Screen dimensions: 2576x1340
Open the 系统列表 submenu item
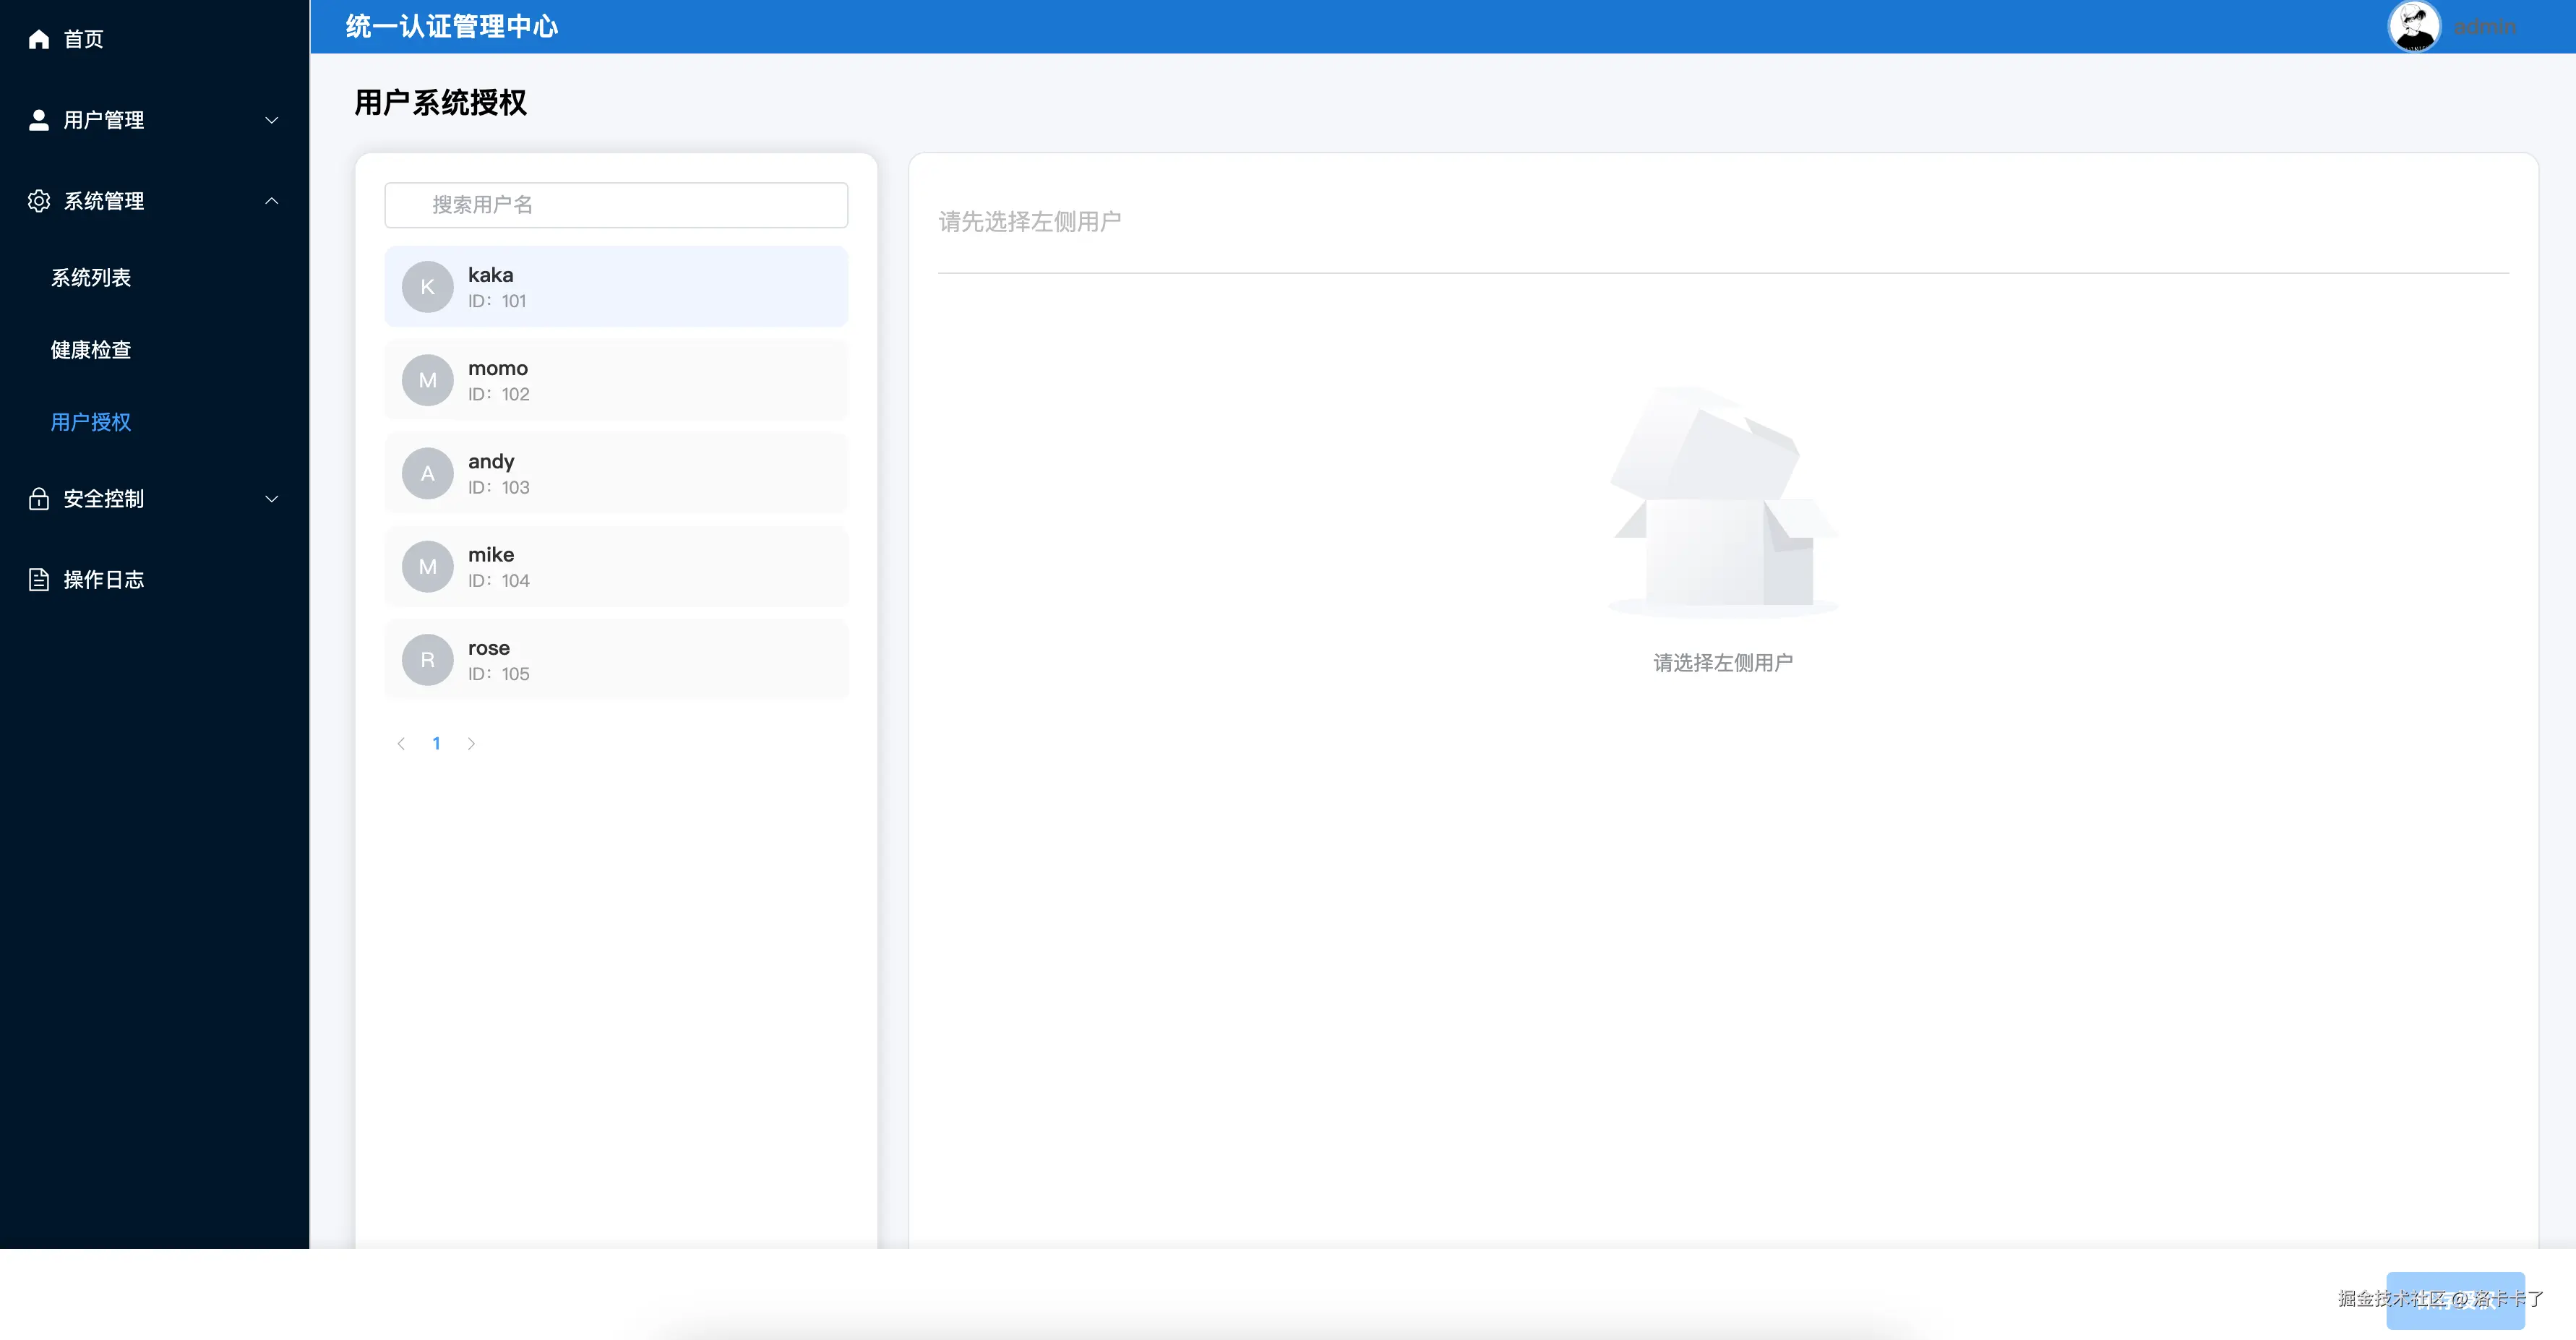[91, 278]
